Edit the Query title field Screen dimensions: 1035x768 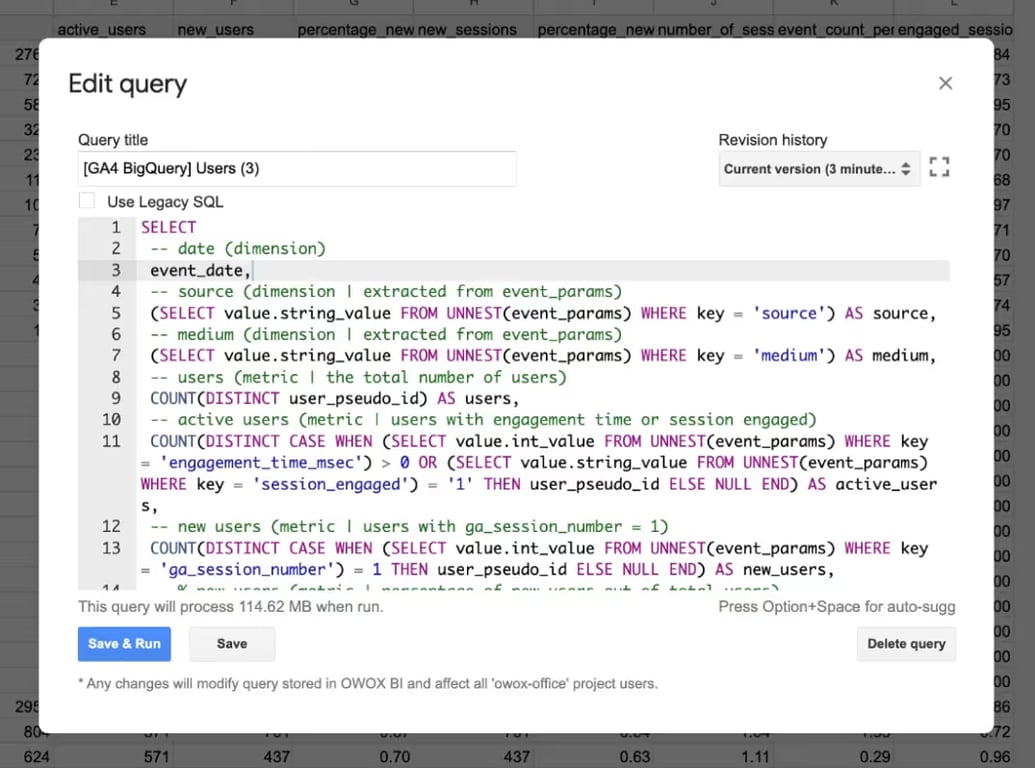[x=297, y=168]
